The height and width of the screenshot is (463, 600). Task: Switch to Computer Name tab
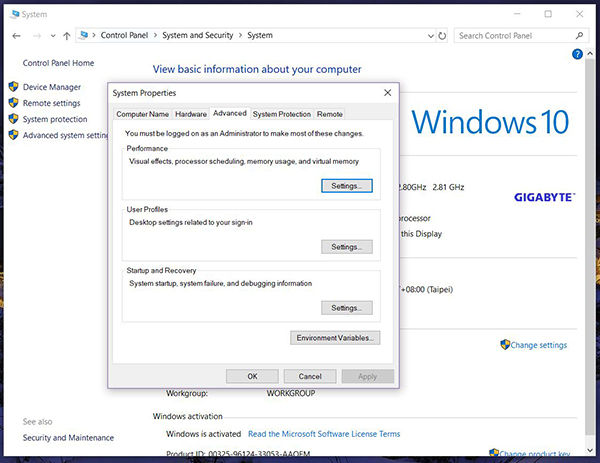coord(142,114)
